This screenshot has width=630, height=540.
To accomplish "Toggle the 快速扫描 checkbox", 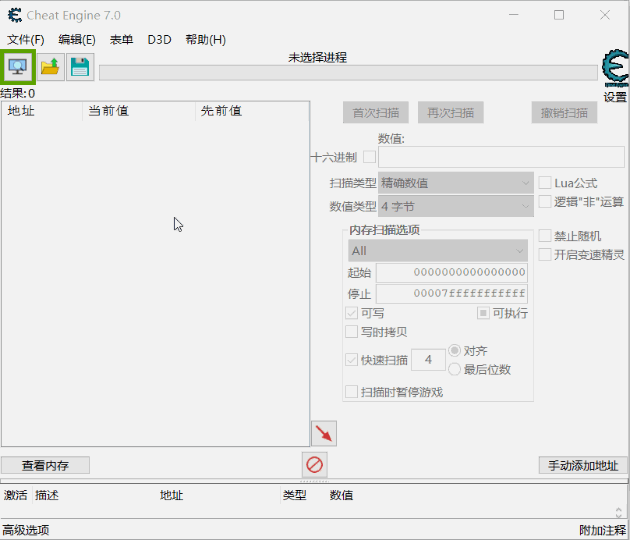I will [x=352, y=360].
